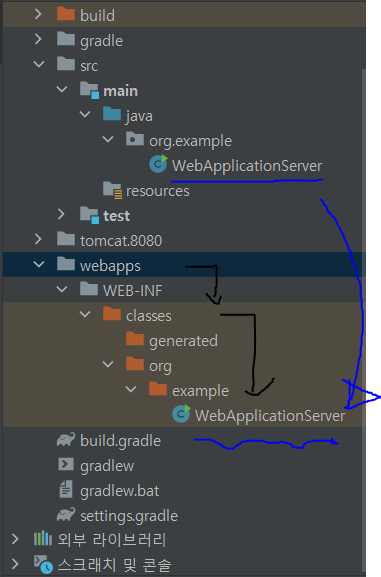Viewport: 381px width, 577px height.
Task: Click WebApplicationServer class icon under org.example
Action: pos(158,164)
